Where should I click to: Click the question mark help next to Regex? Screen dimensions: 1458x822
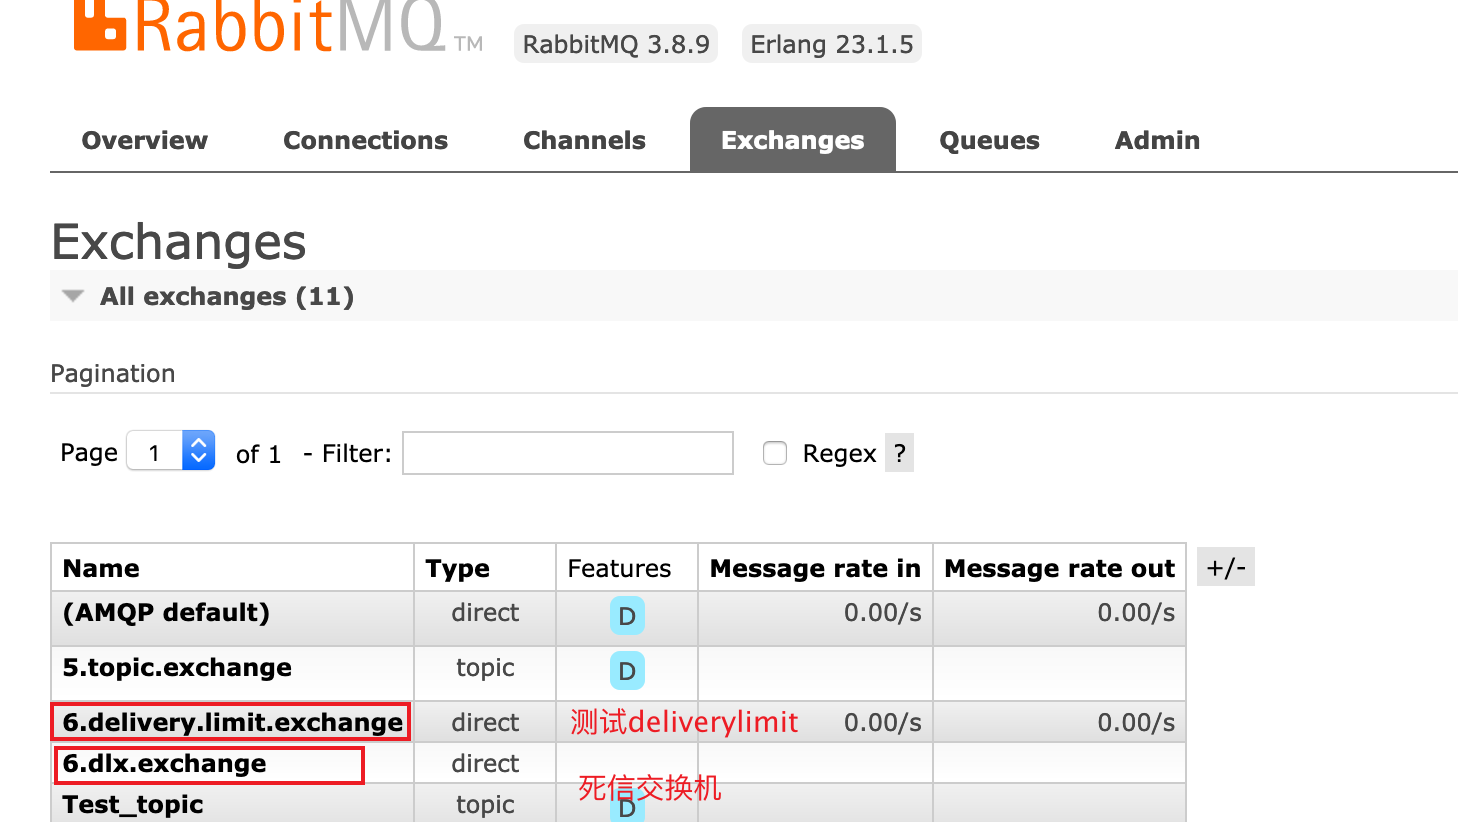899,453
